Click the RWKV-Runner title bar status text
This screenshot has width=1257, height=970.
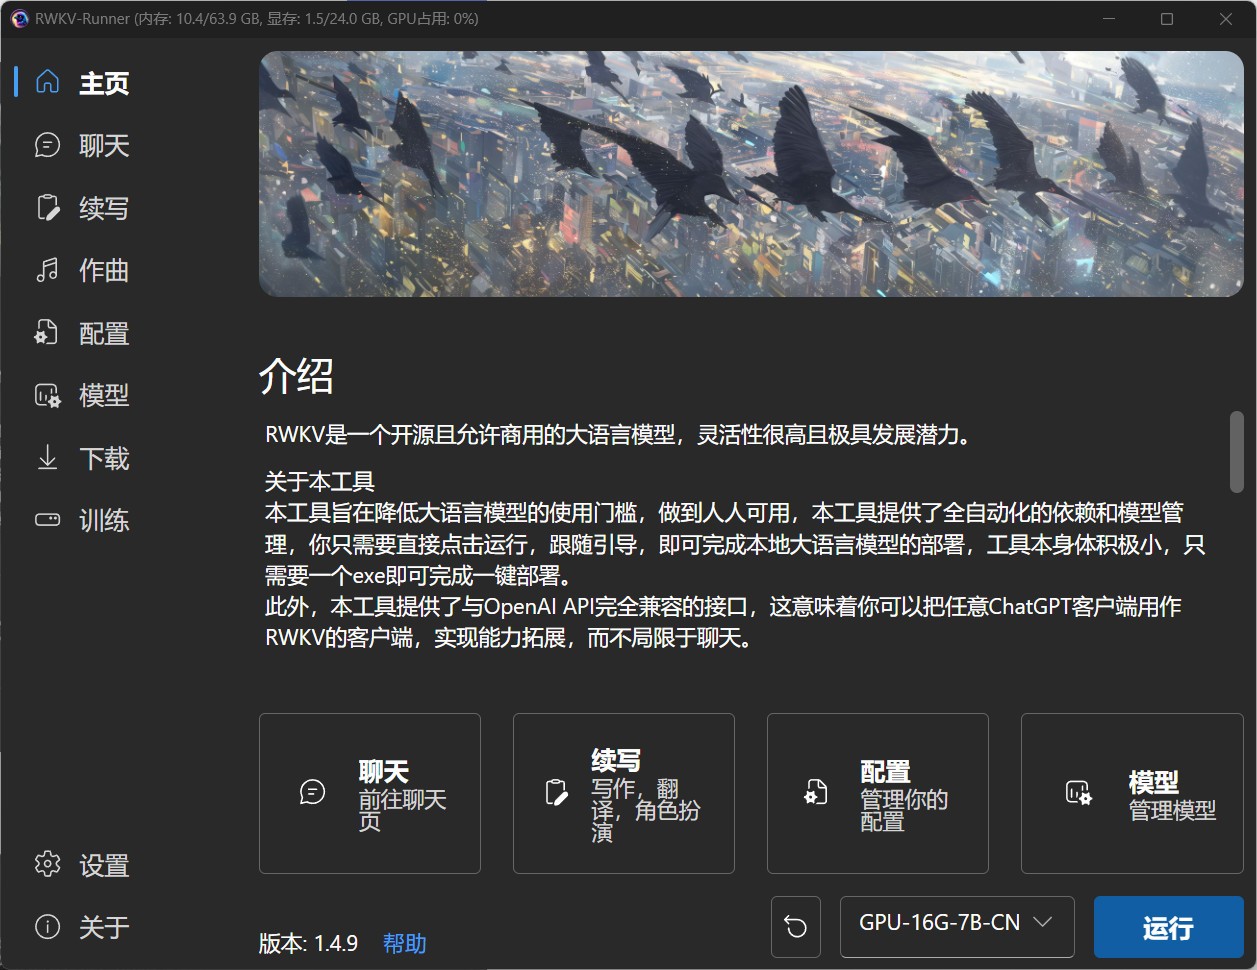[x=257, y=19]
